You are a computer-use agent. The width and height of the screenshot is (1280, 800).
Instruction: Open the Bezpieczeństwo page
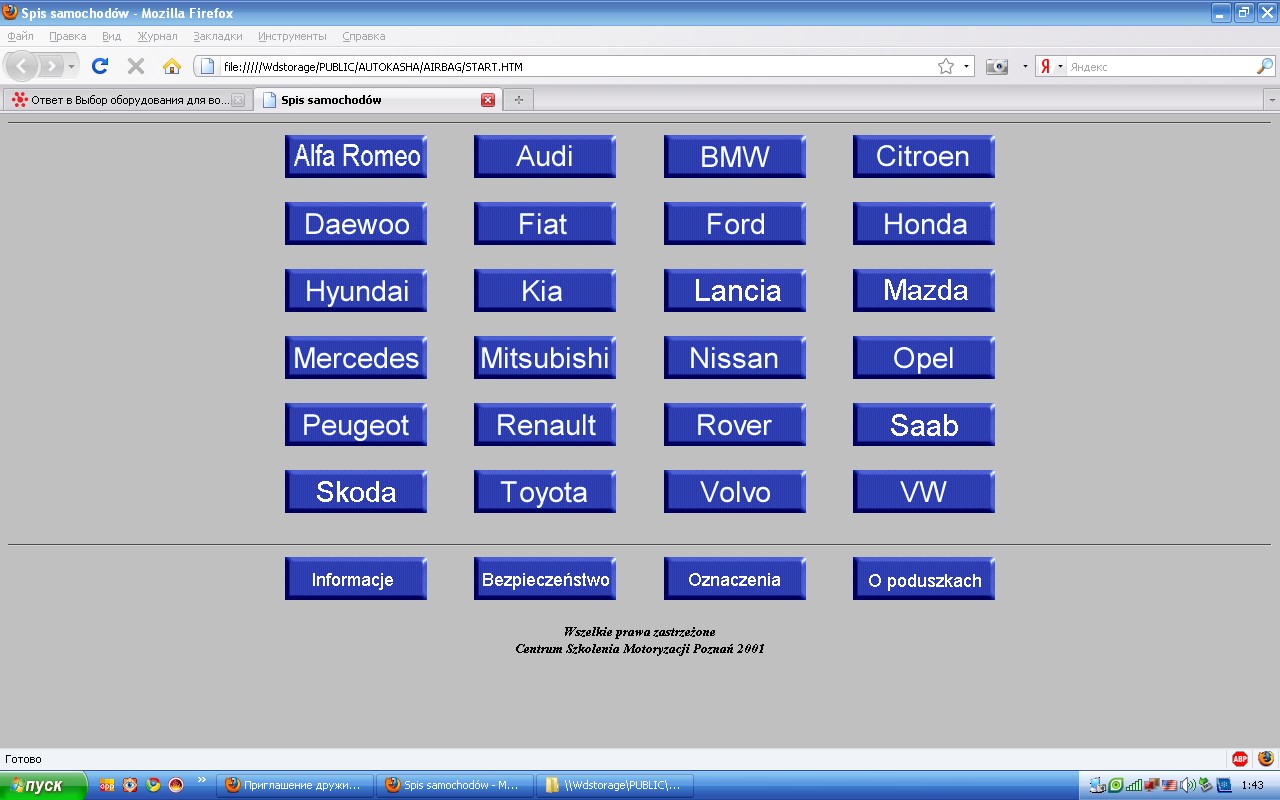coord(545,579)
